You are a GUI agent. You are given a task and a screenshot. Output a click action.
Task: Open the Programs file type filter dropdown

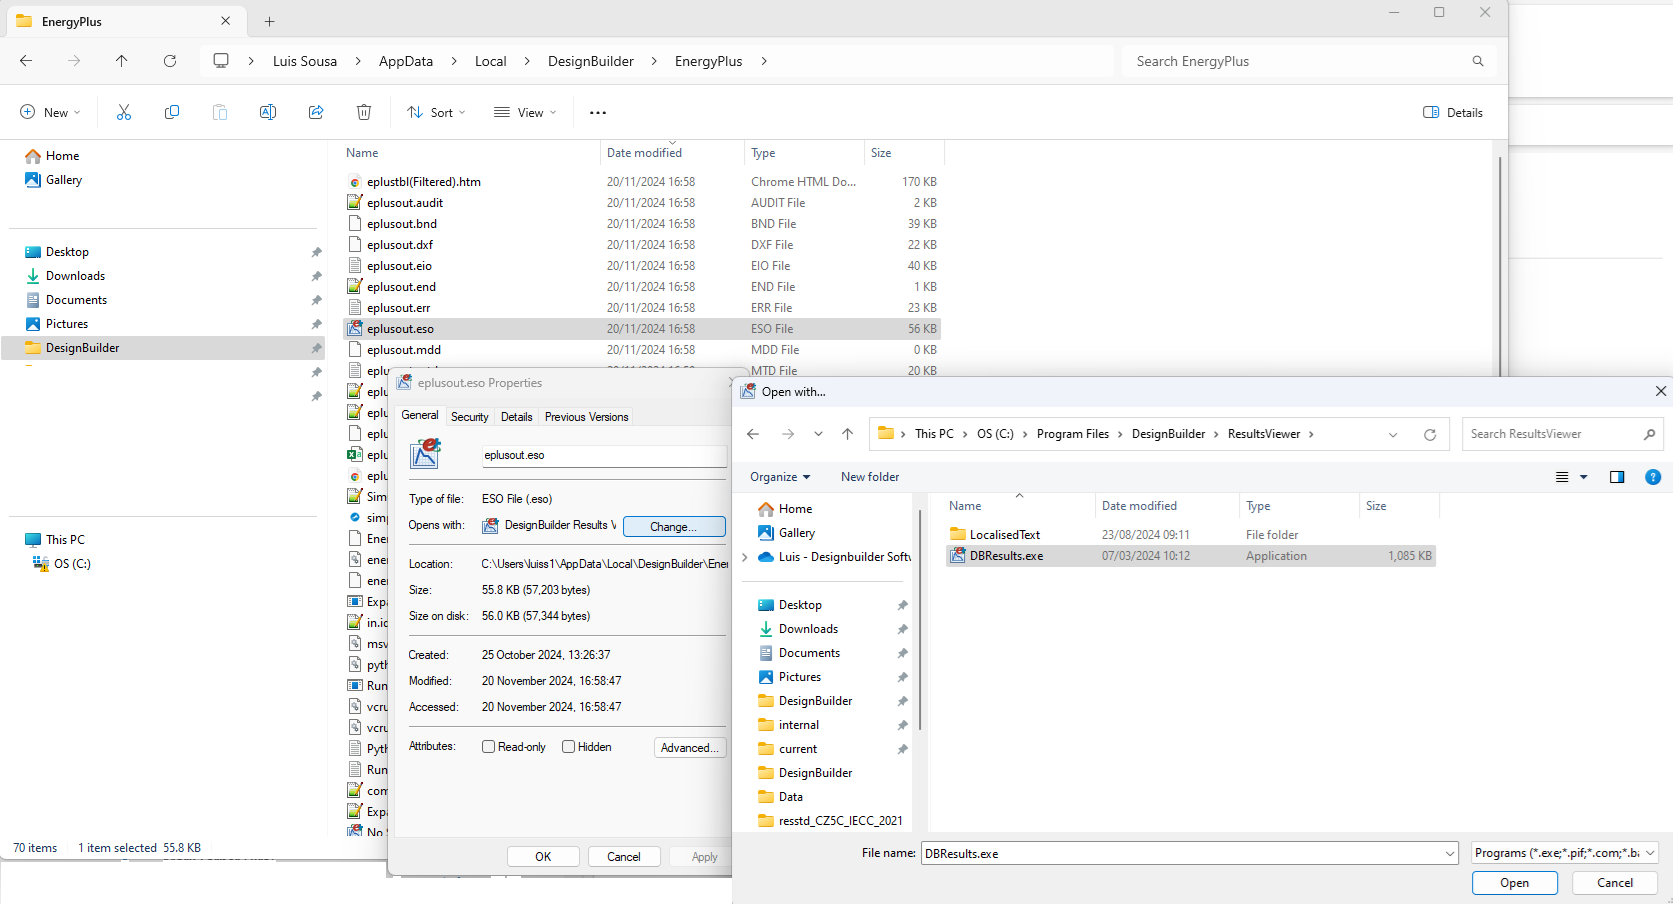1565,853
